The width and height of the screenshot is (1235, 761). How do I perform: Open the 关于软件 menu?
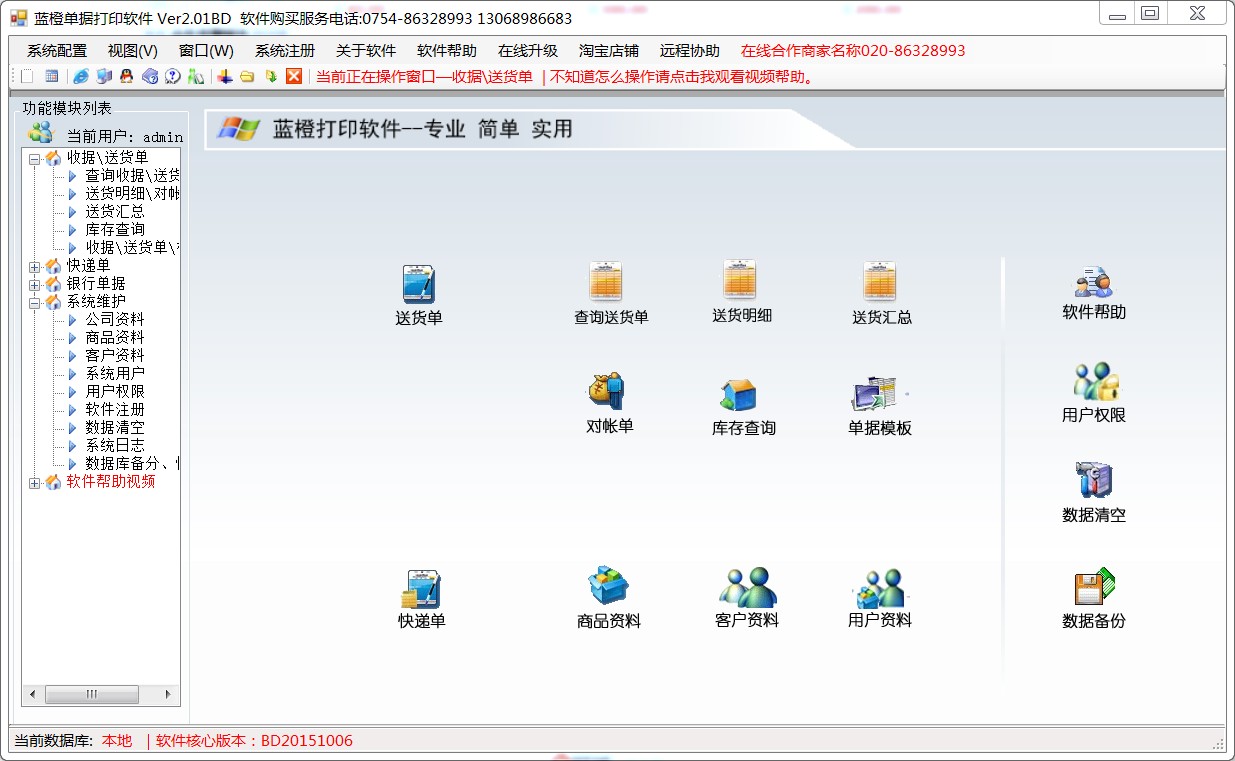(x=366, y=50)
